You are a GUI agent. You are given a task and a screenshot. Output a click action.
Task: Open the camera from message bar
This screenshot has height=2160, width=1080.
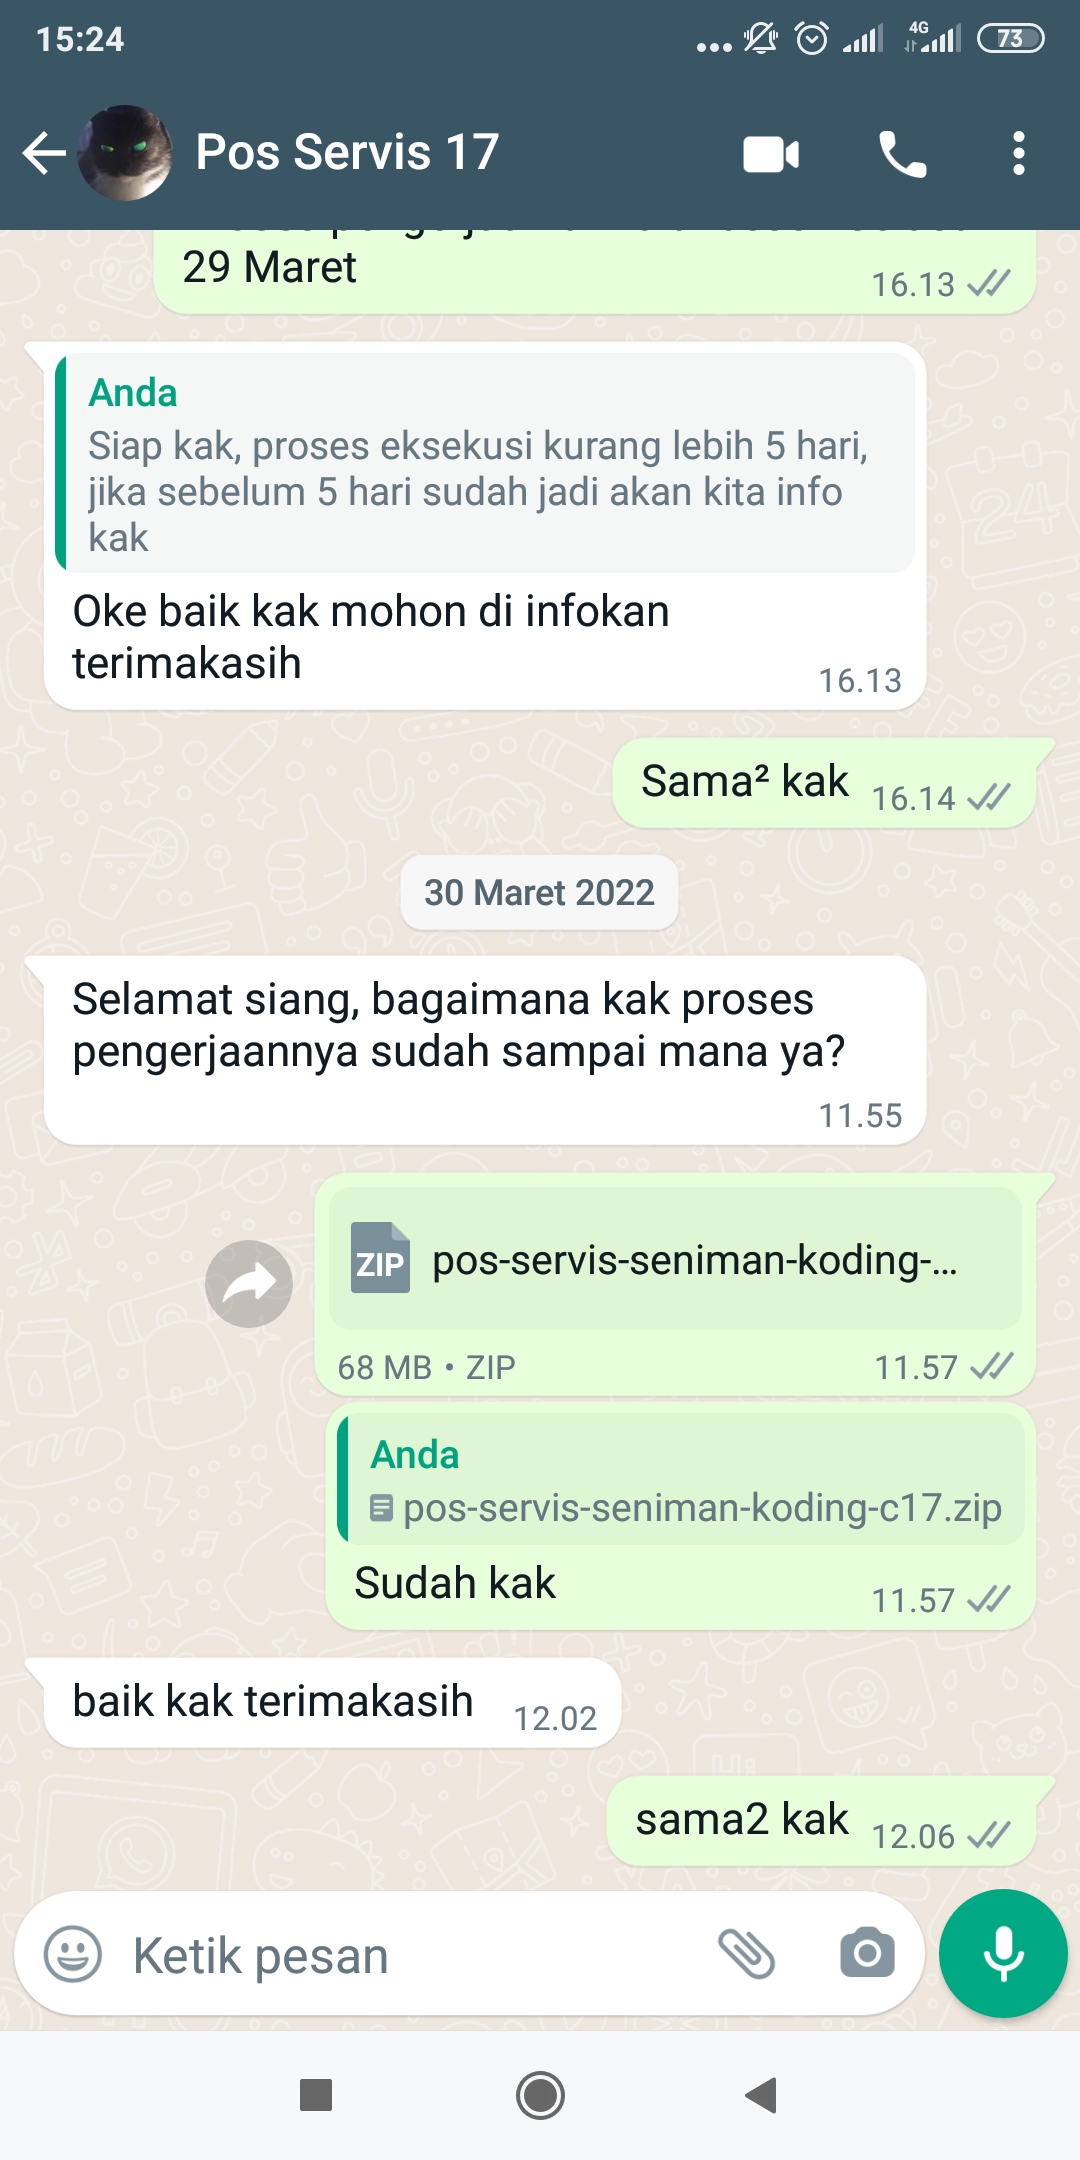click(x=867, y=1953)
